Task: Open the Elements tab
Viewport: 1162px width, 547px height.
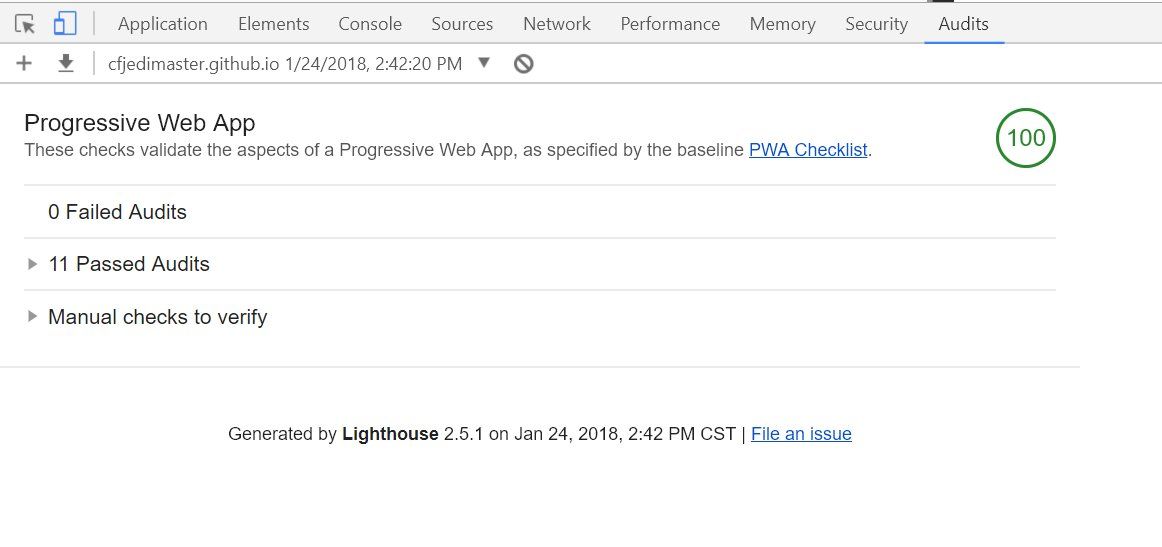Action: (273, 24)
